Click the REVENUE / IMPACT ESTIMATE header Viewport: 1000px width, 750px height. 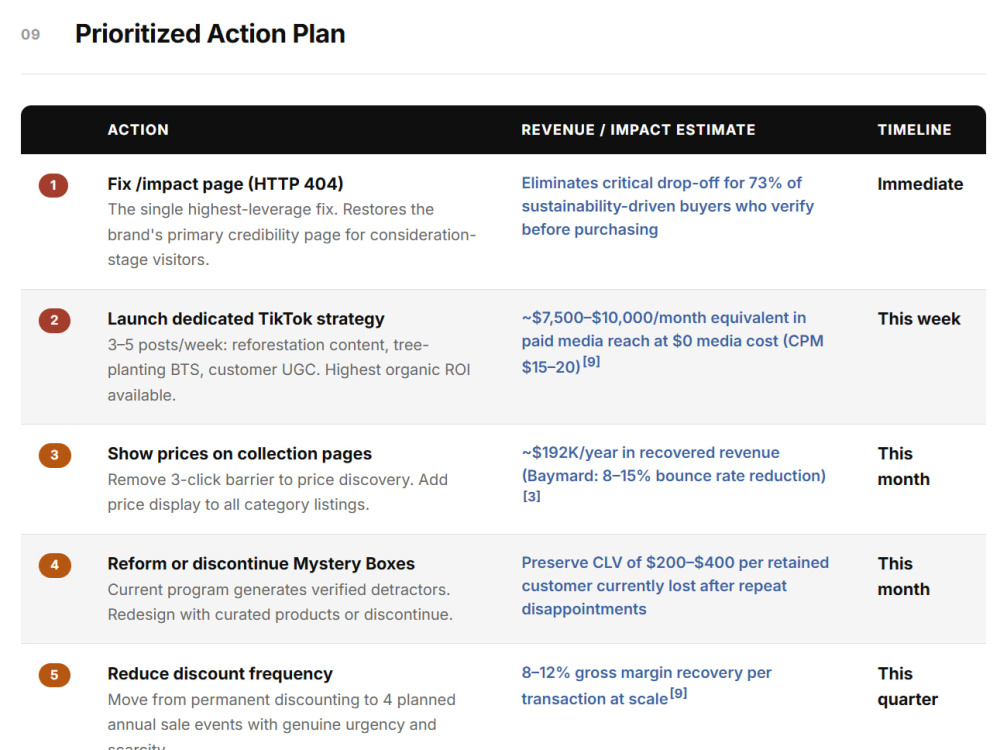click(638, 129)
